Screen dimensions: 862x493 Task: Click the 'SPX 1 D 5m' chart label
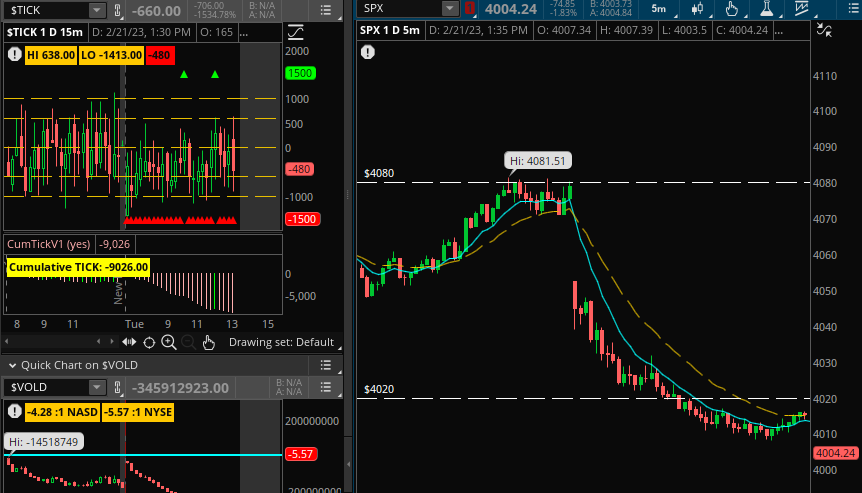pos(390,31)
